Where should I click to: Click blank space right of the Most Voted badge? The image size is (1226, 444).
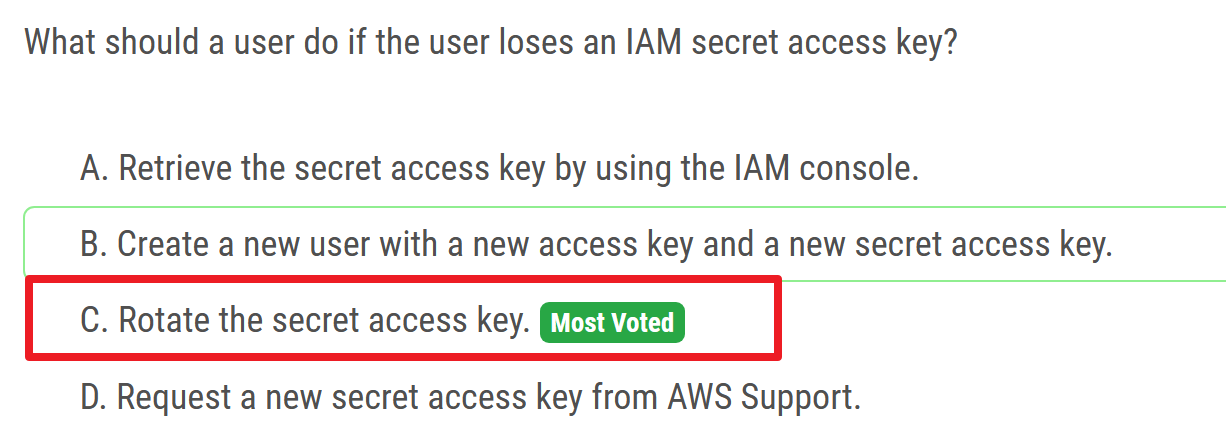pyautogui.click(x=730, y=323)
